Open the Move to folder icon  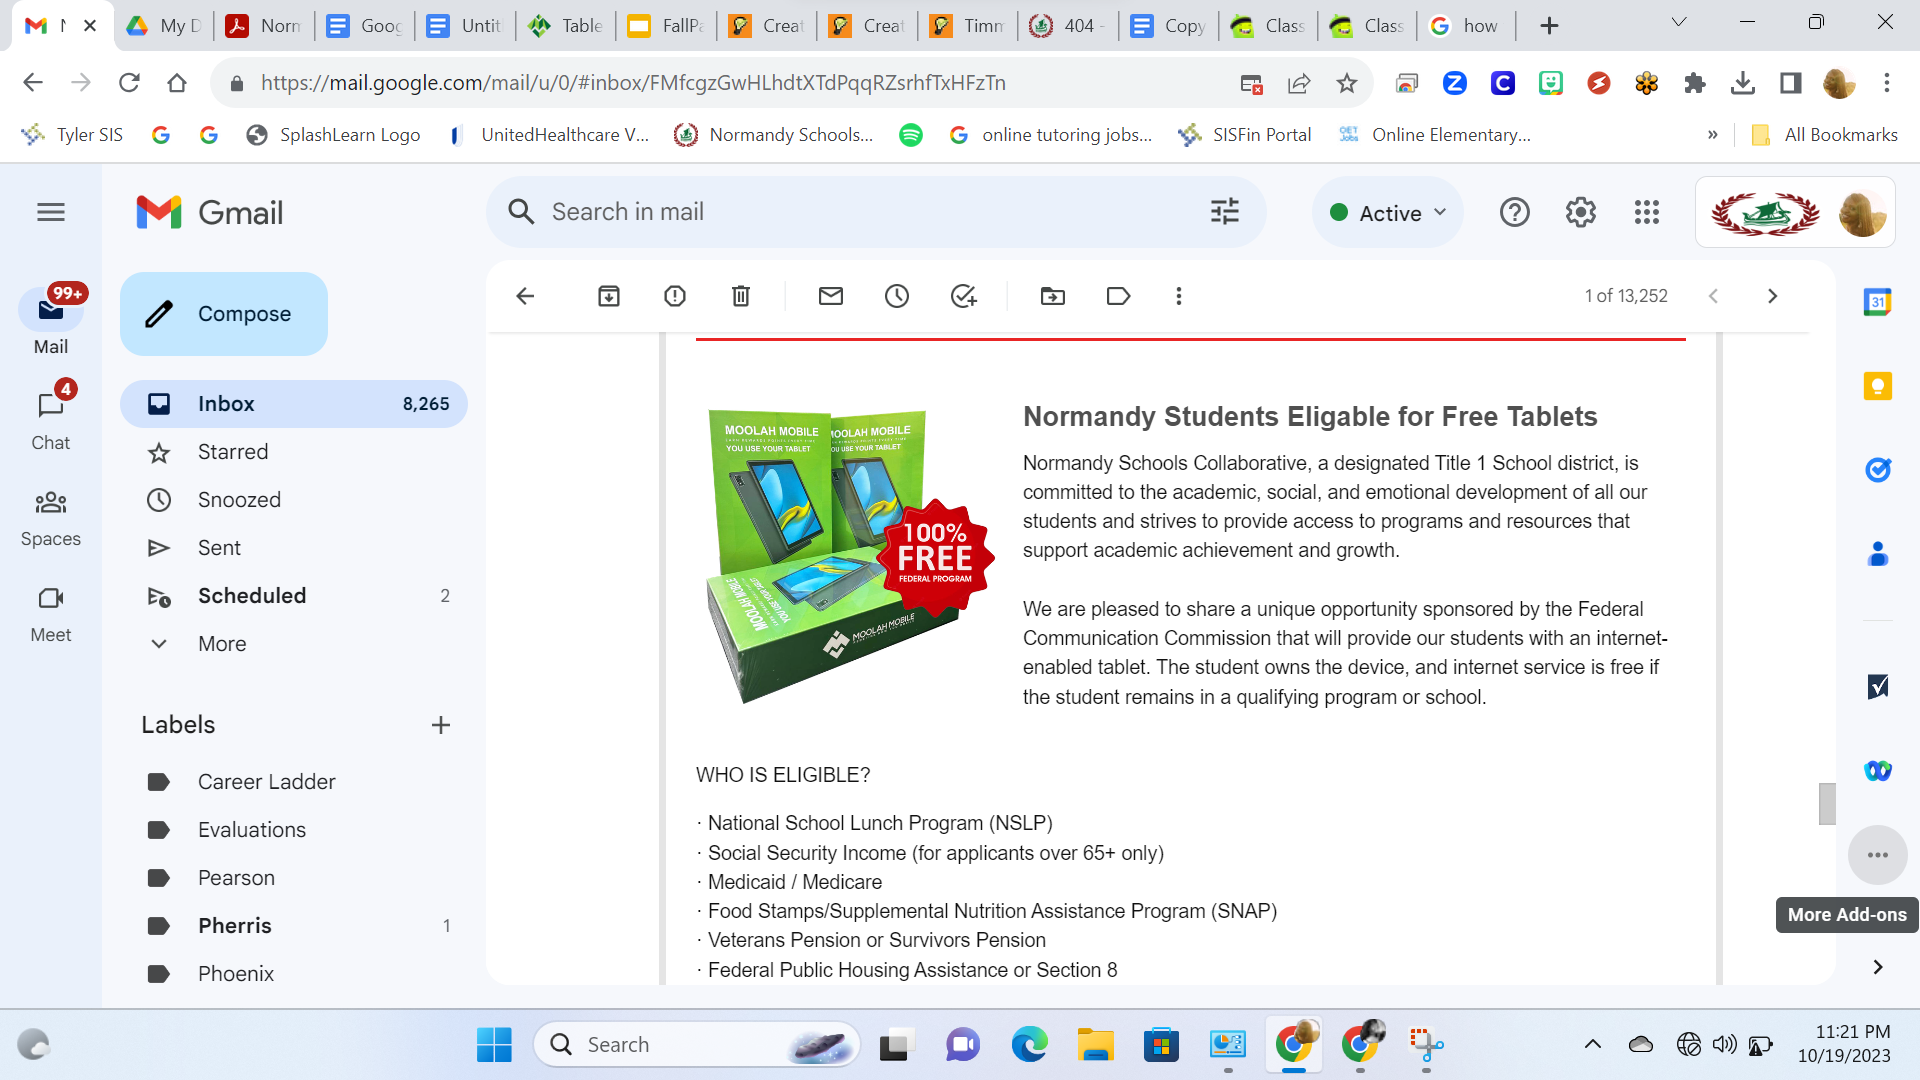[x=1053, y=296]
